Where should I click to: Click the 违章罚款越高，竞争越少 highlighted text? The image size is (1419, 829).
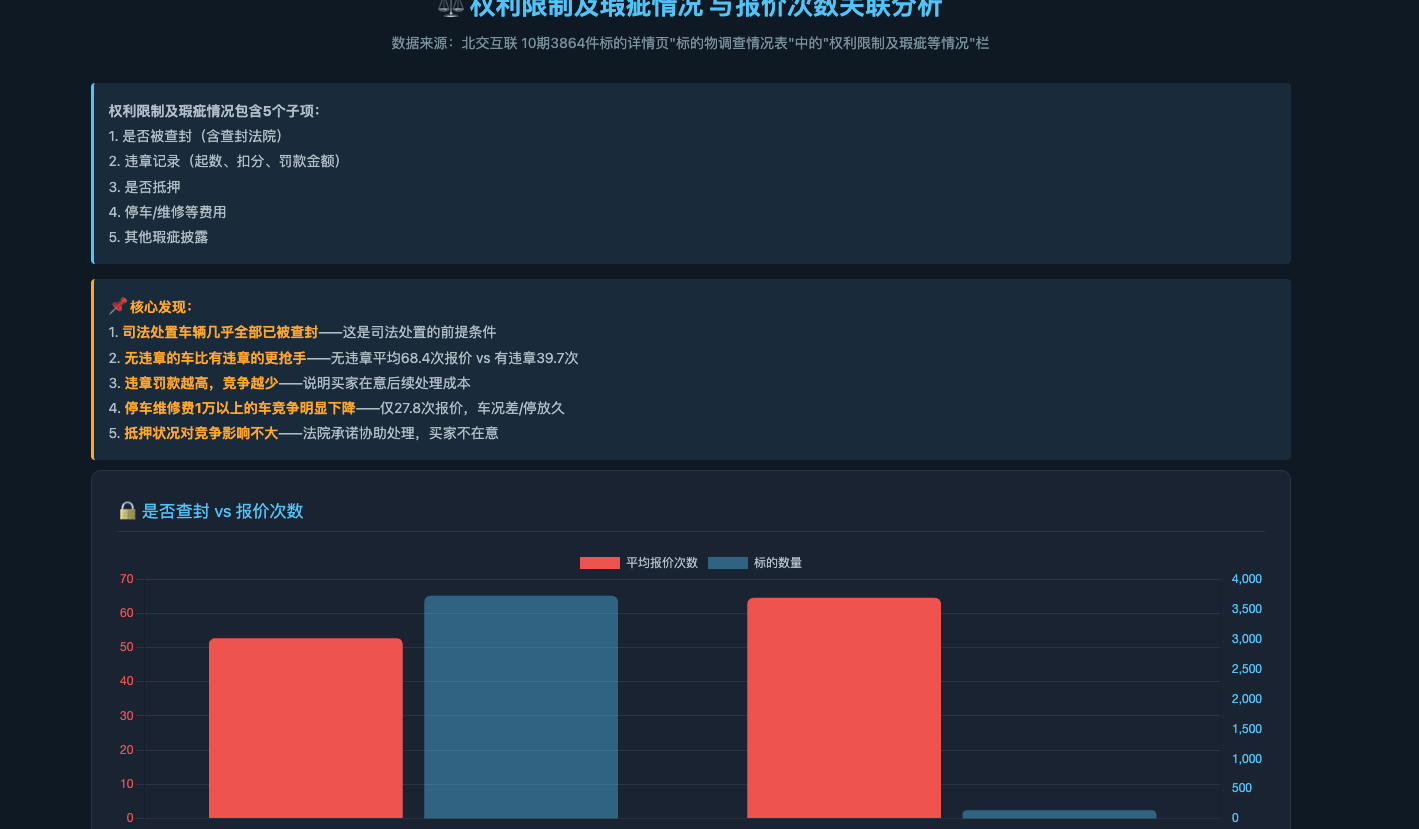pyautogui.click(x=201, y=383)
